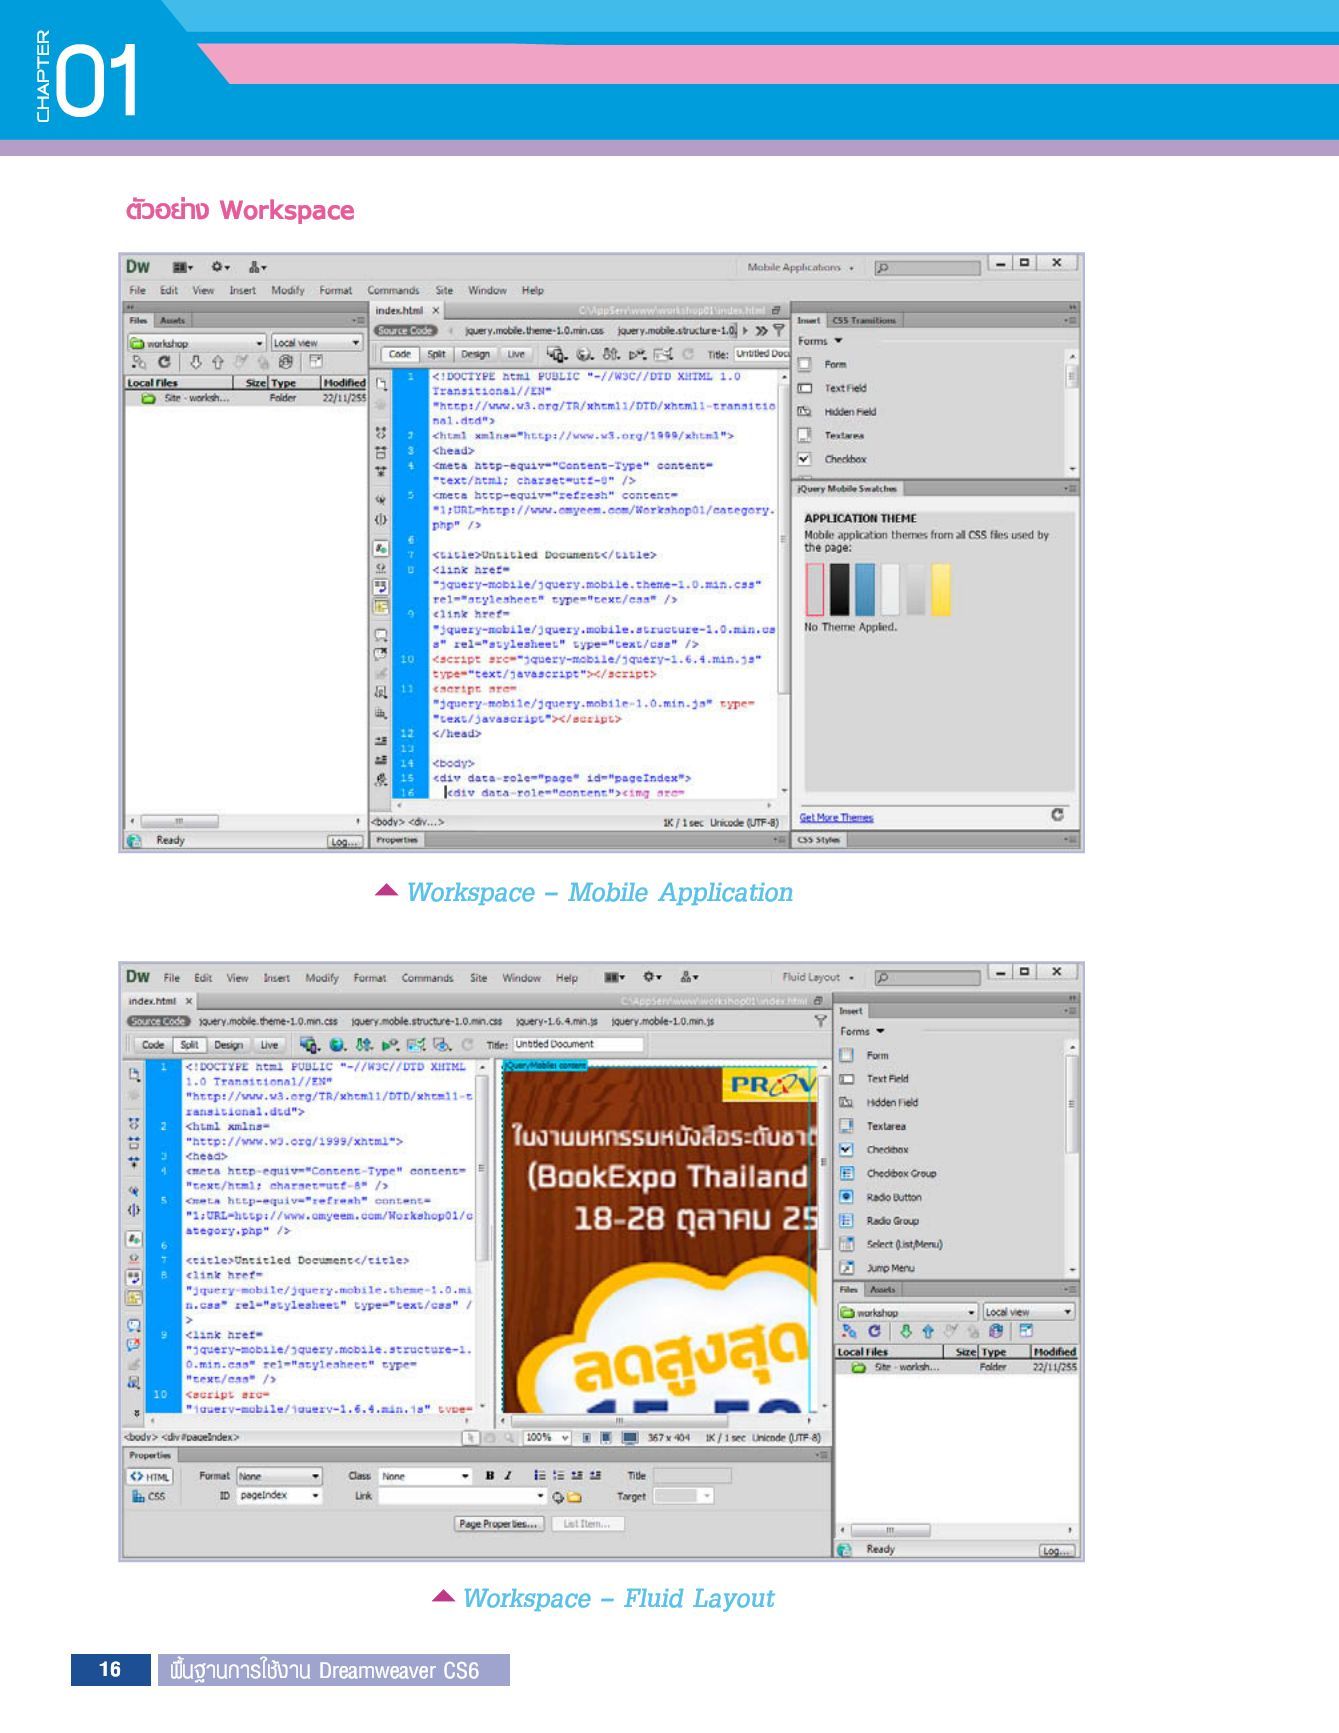
Task: Click the Source Code button in the Fluid Layout window
Action: [x=158, y=1022]
